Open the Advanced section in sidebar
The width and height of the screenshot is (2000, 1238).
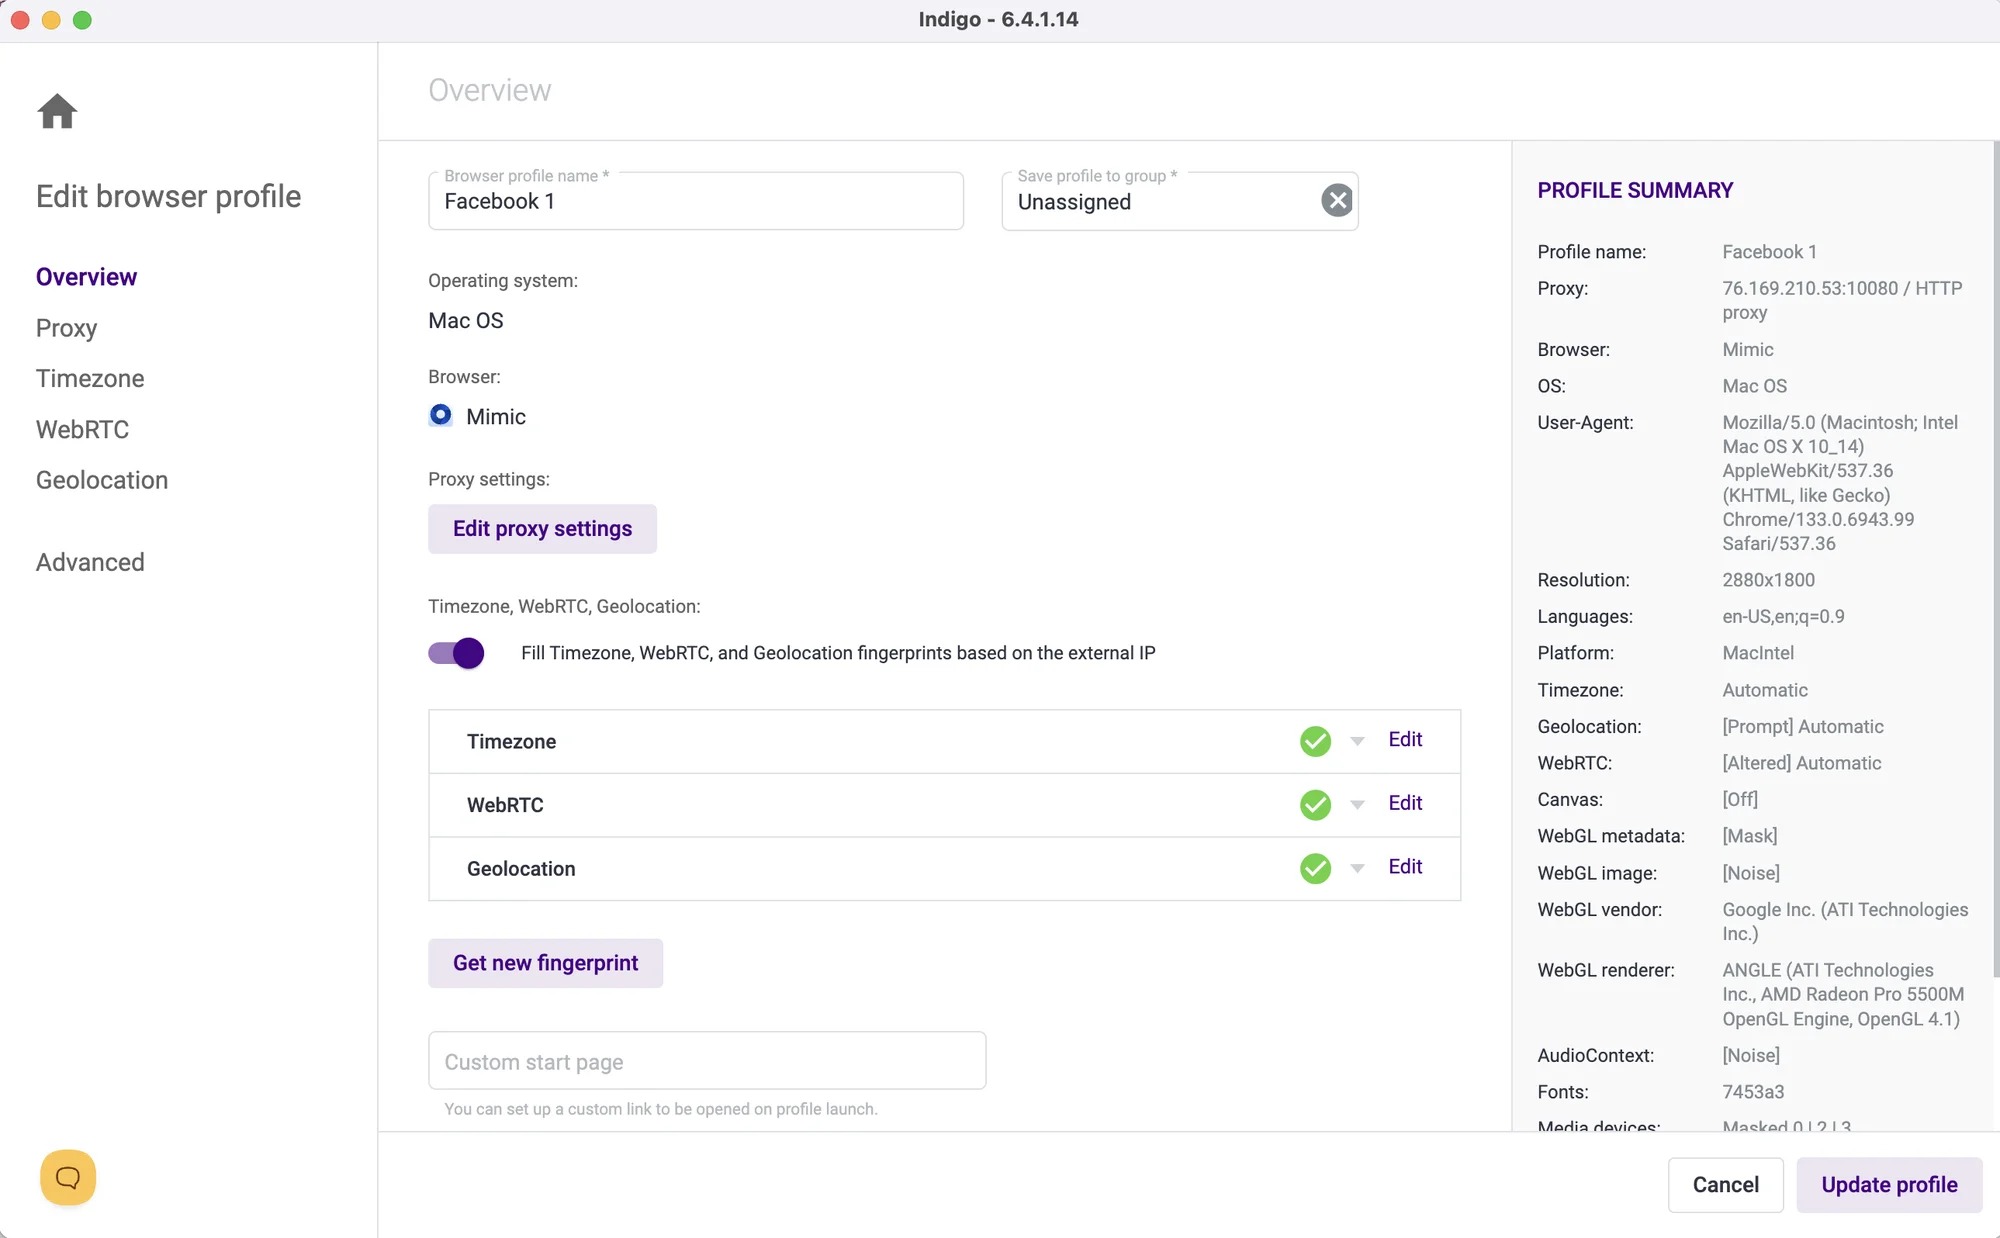click(90, 562)
